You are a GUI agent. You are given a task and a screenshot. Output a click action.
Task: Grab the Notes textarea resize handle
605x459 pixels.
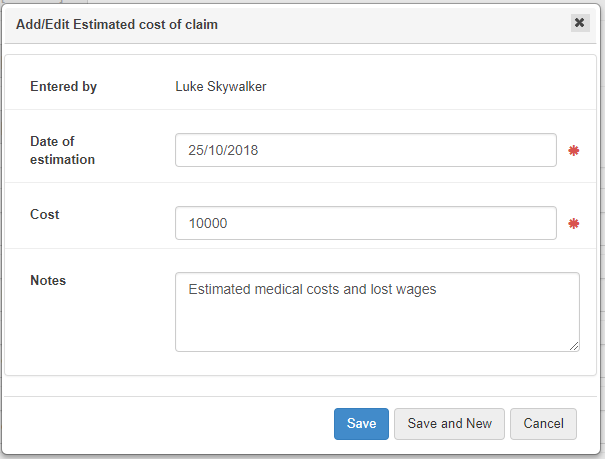point(573,345)
